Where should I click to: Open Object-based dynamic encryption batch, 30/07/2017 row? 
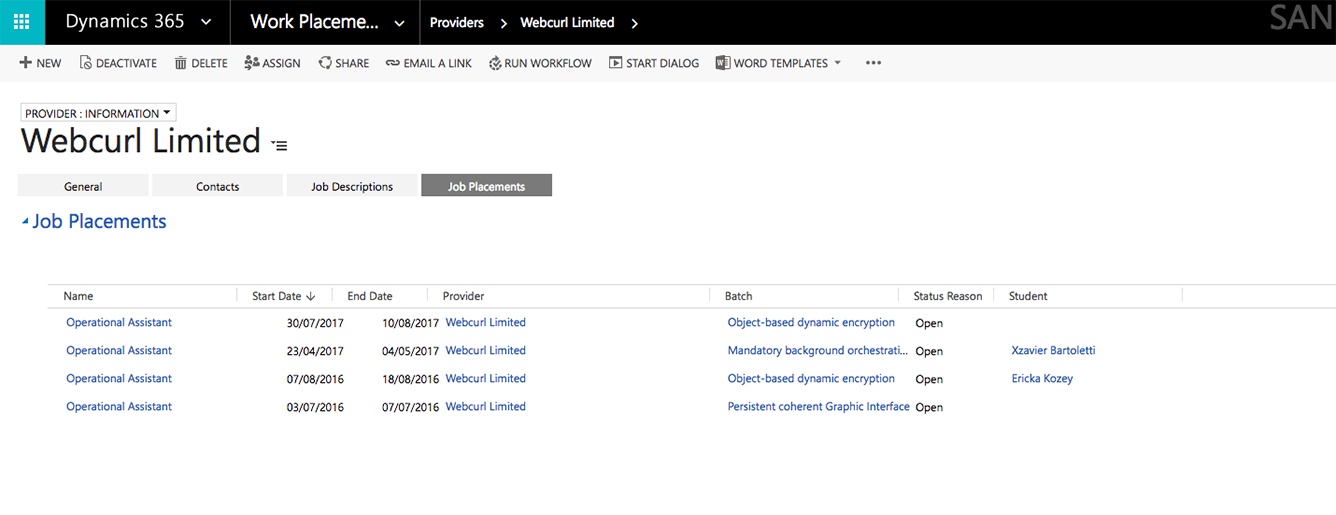(x=811, y=322)
